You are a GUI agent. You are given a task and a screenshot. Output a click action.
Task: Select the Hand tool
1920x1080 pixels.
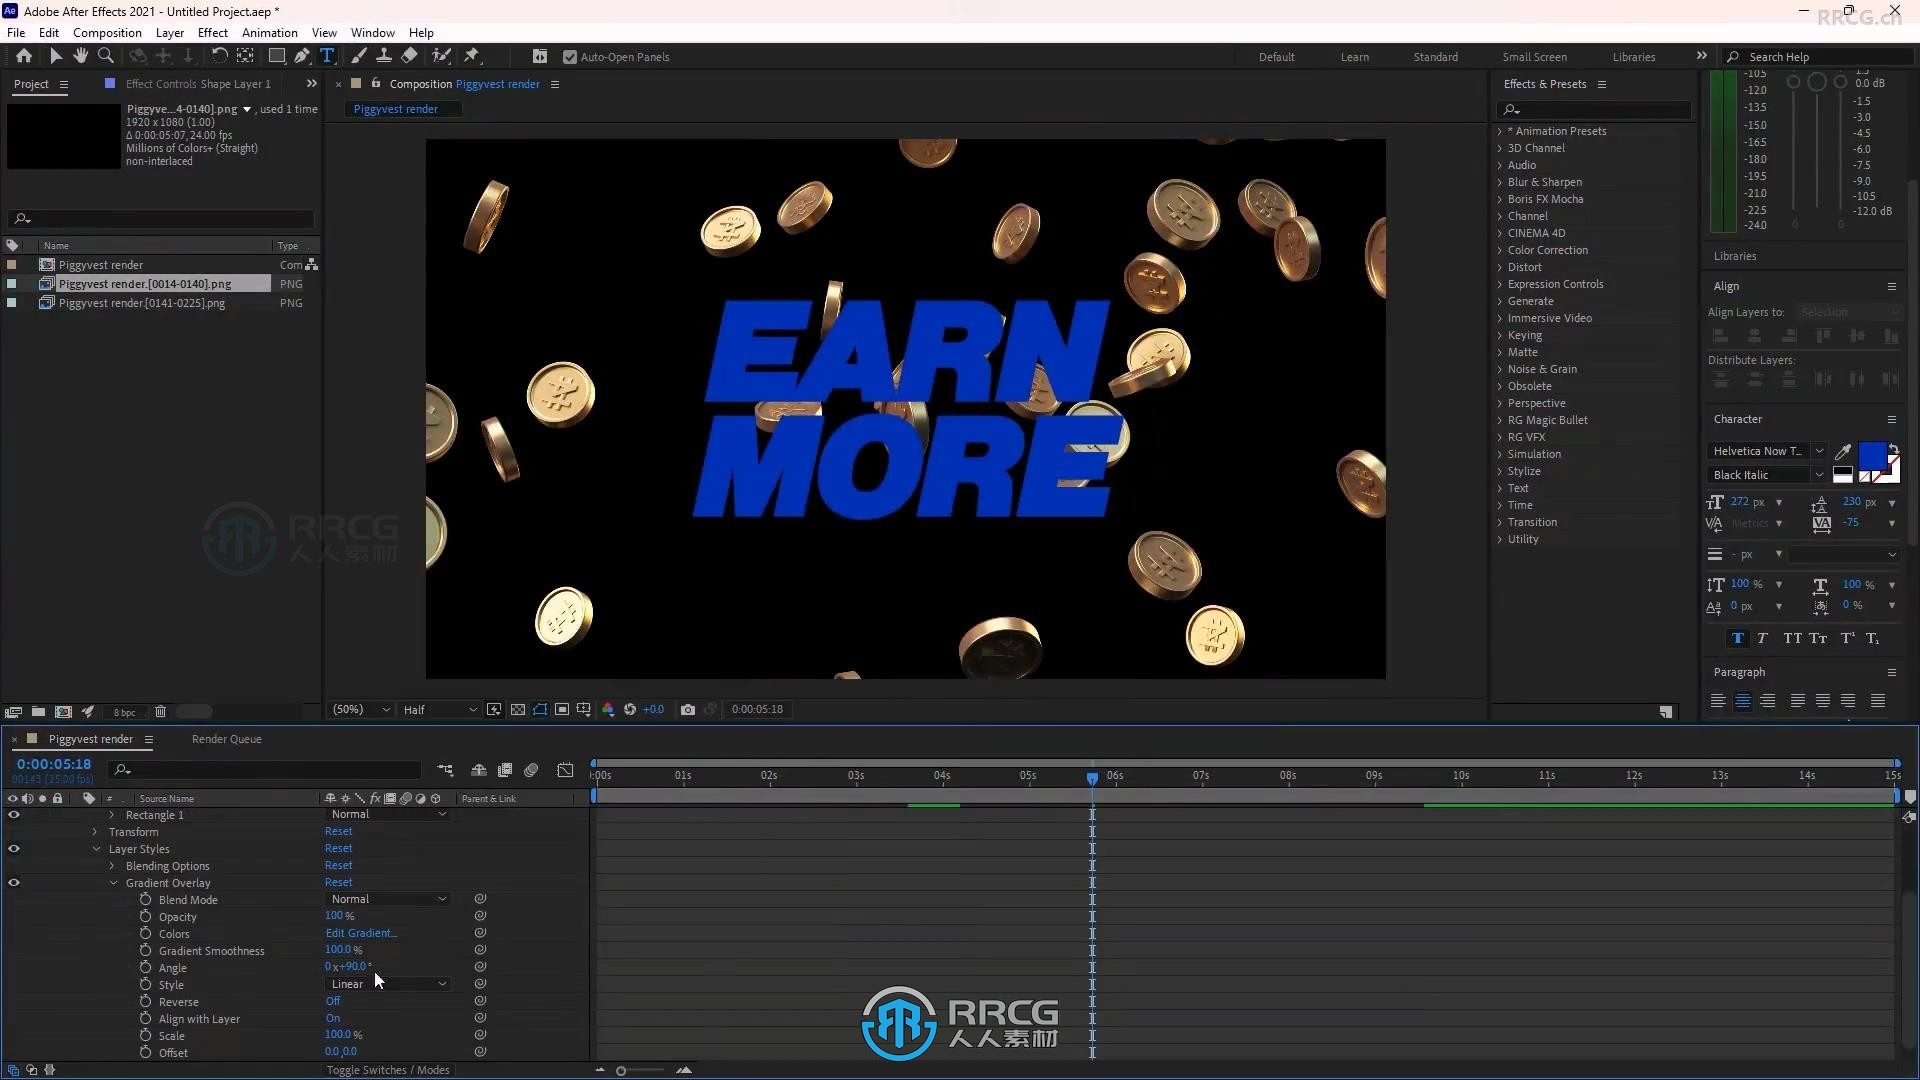(81, 56)
